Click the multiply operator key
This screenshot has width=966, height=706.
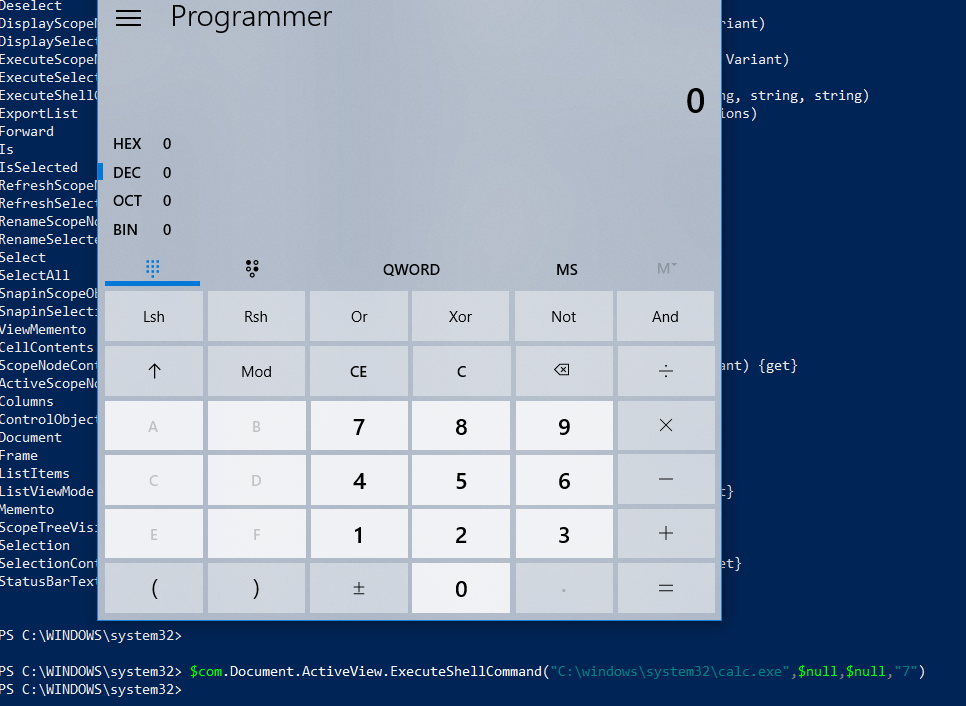click(x=665, y=425)
